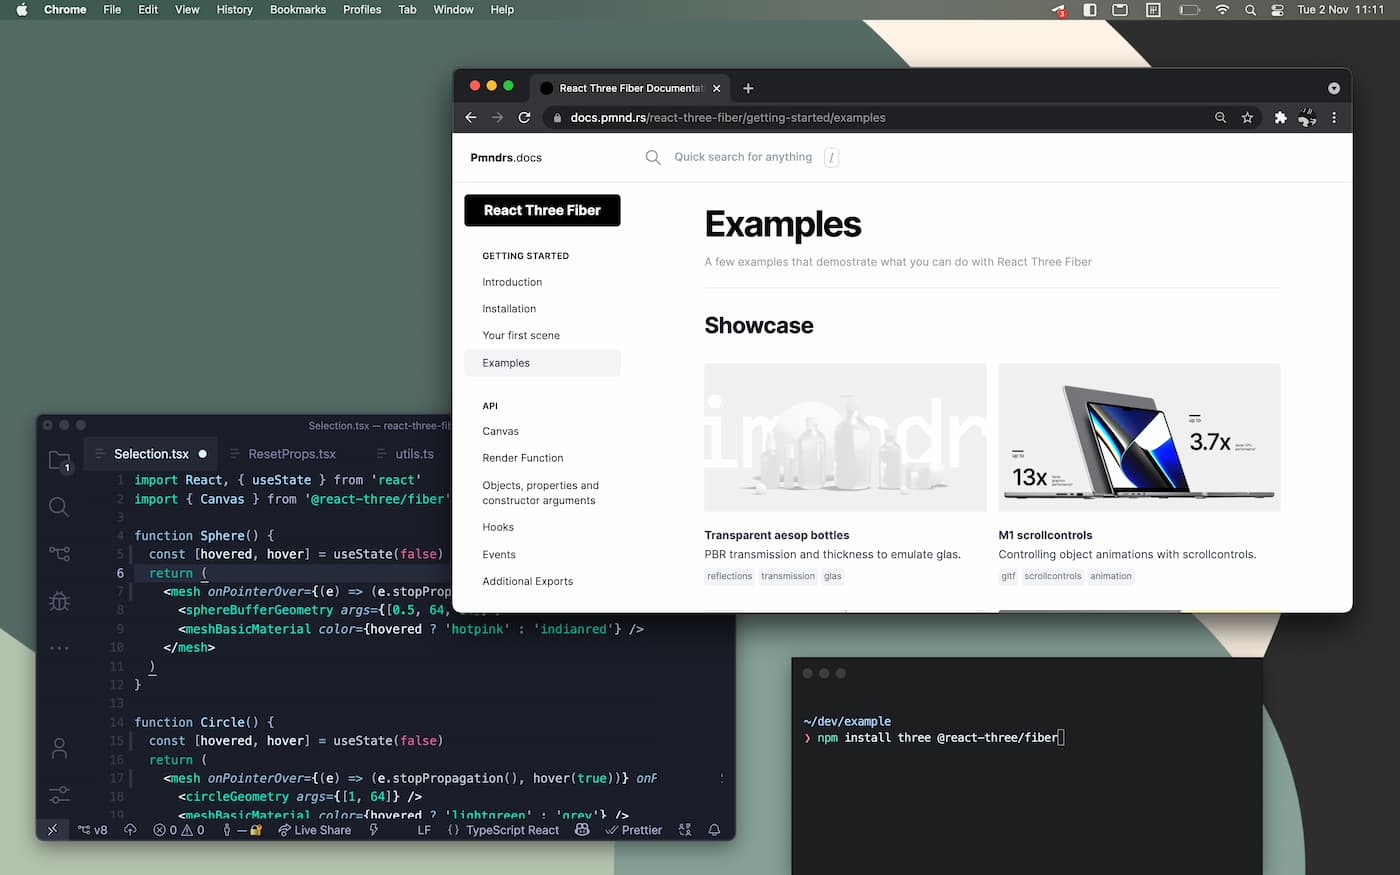
Task: Open the Introduction docs link
Action: [x=512, y=282]
